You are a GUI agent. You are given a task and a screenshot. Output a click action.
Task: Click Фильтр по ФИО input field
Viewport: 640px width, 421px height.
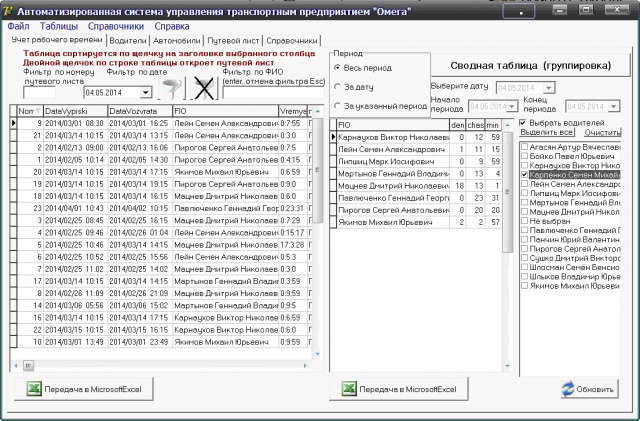tap(273, 93)
